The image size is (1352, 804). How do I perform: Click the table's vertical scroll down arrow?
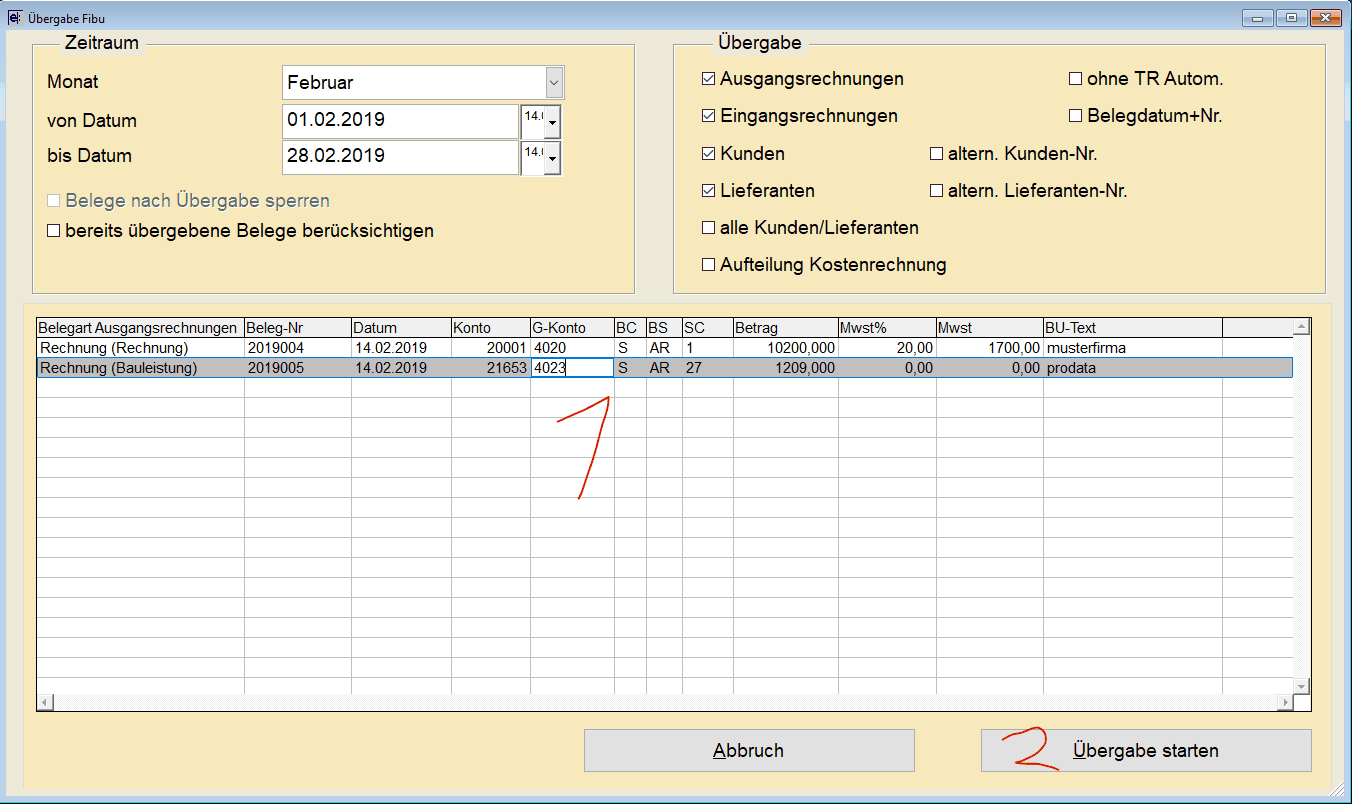(x=1301, y=686)
